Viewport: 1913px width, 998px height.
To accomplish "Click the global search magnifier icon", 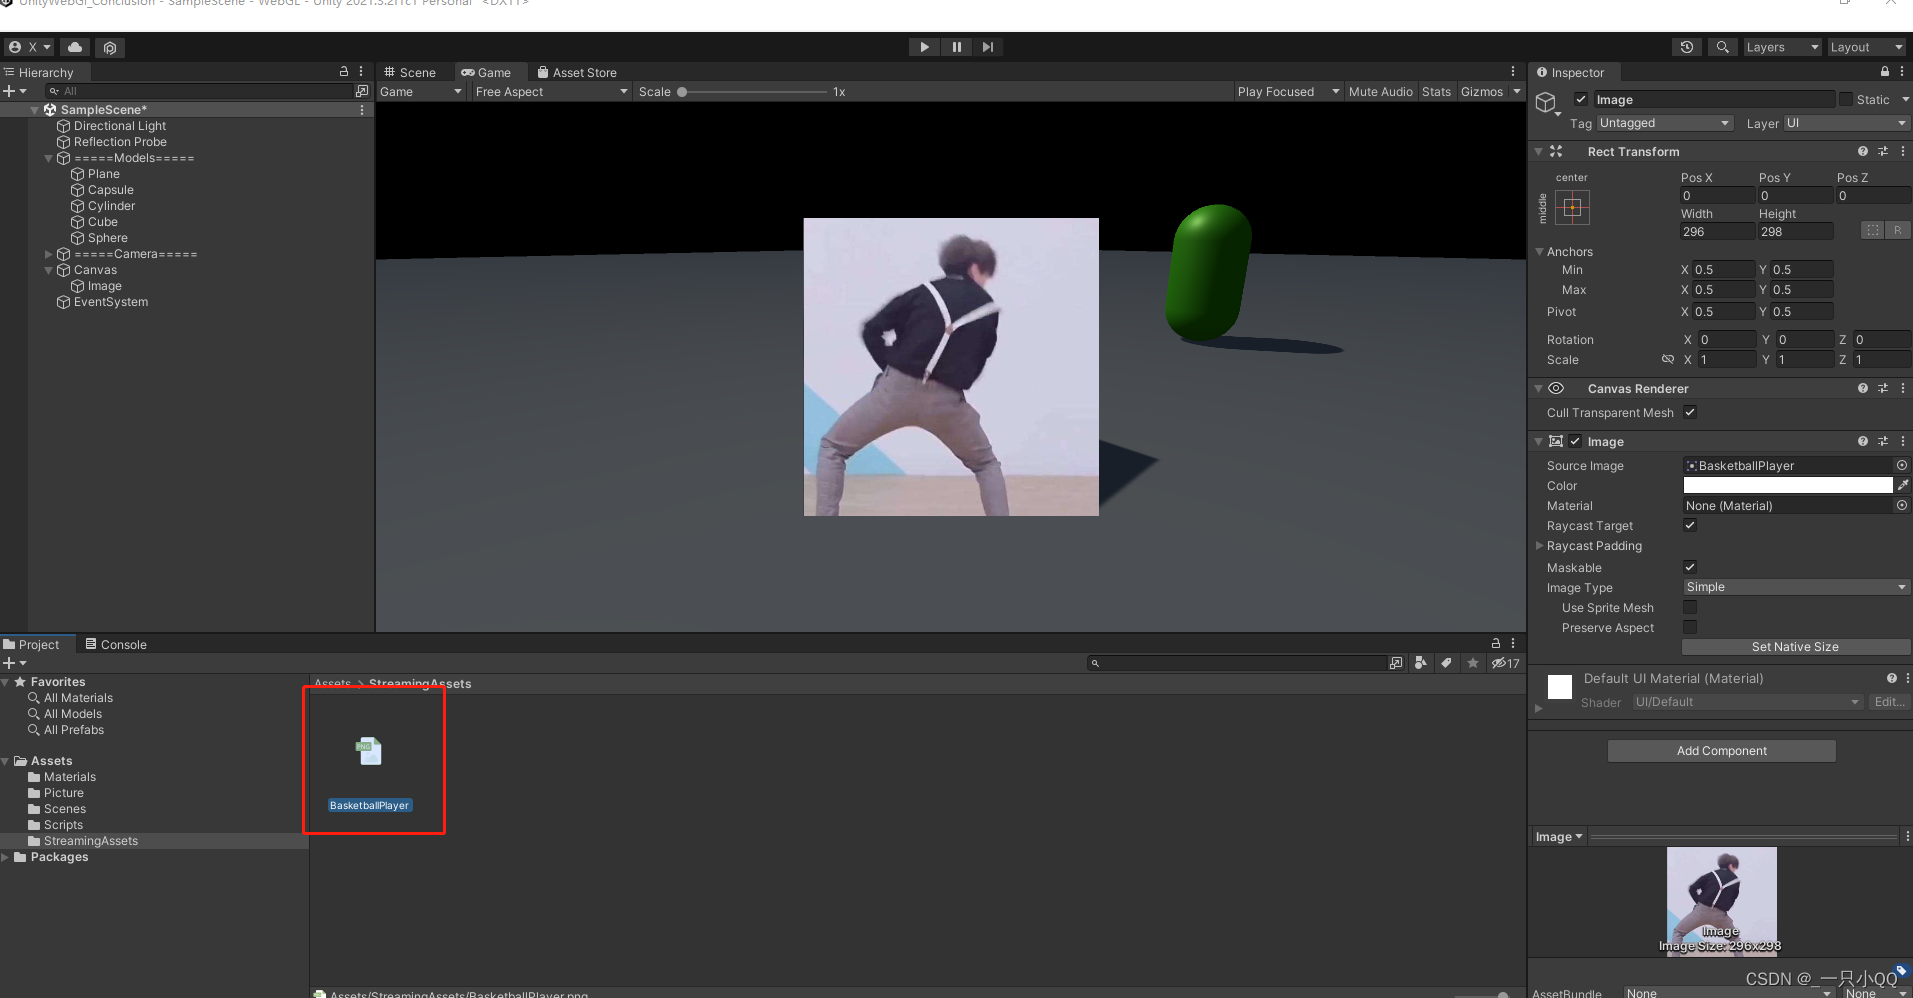I will pyautogui.click(x=1722, y=47).
